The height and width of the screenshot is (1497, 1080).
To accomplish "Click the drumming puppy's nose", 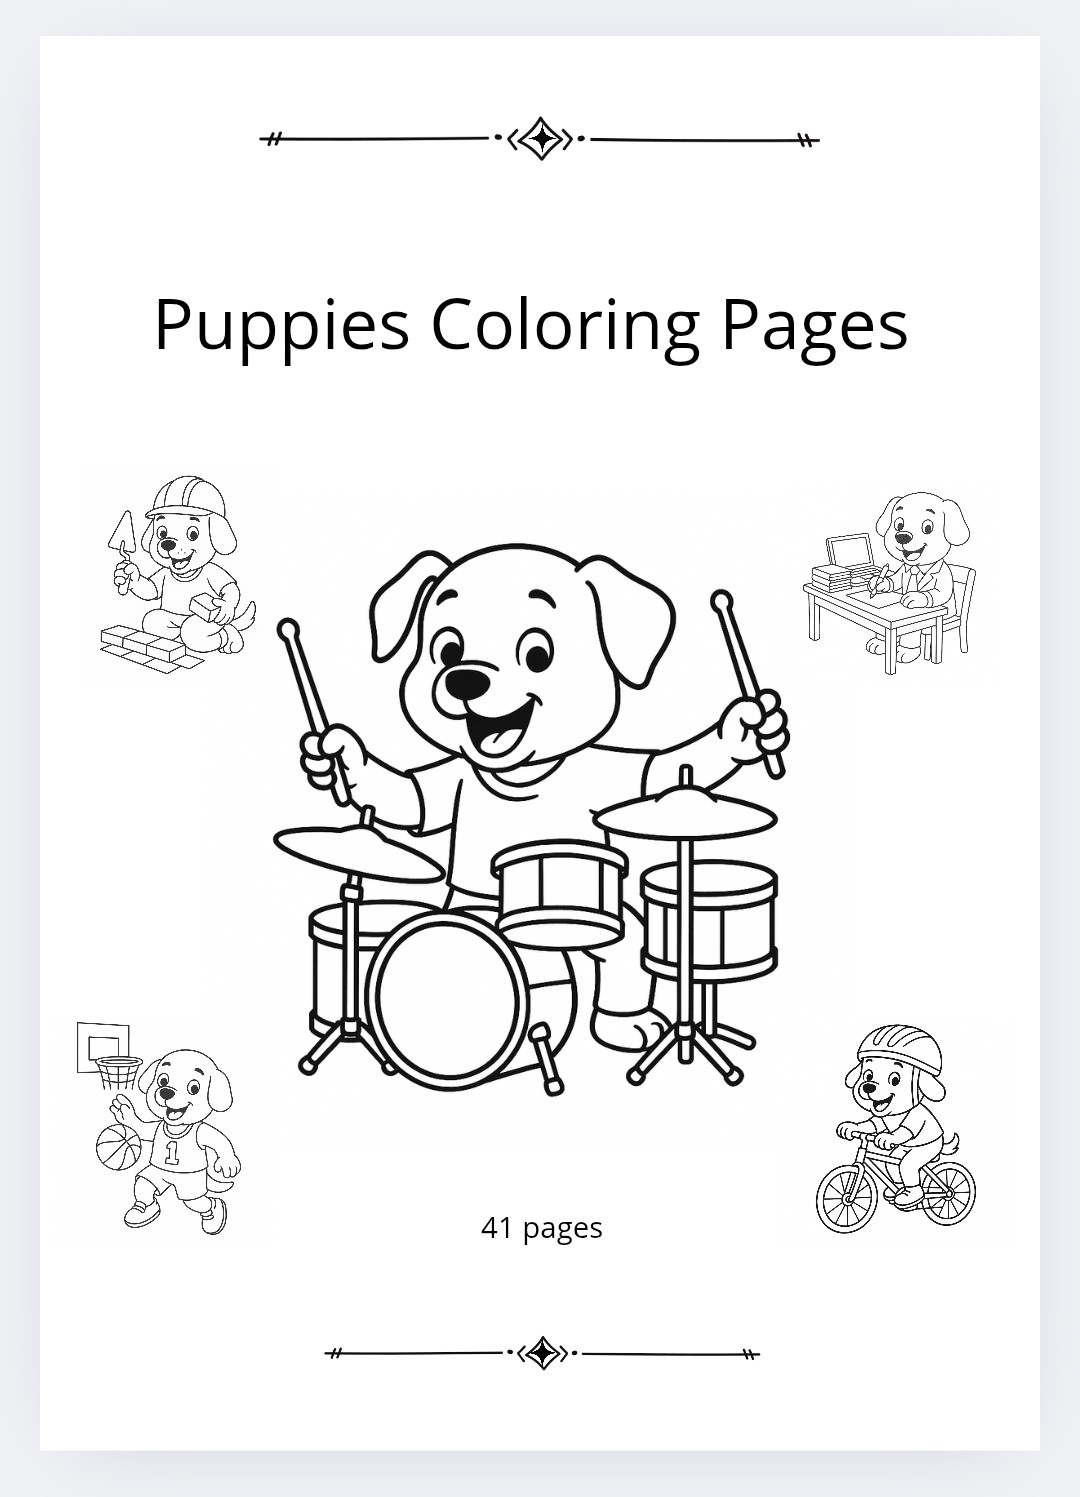I will pos(468,684).
